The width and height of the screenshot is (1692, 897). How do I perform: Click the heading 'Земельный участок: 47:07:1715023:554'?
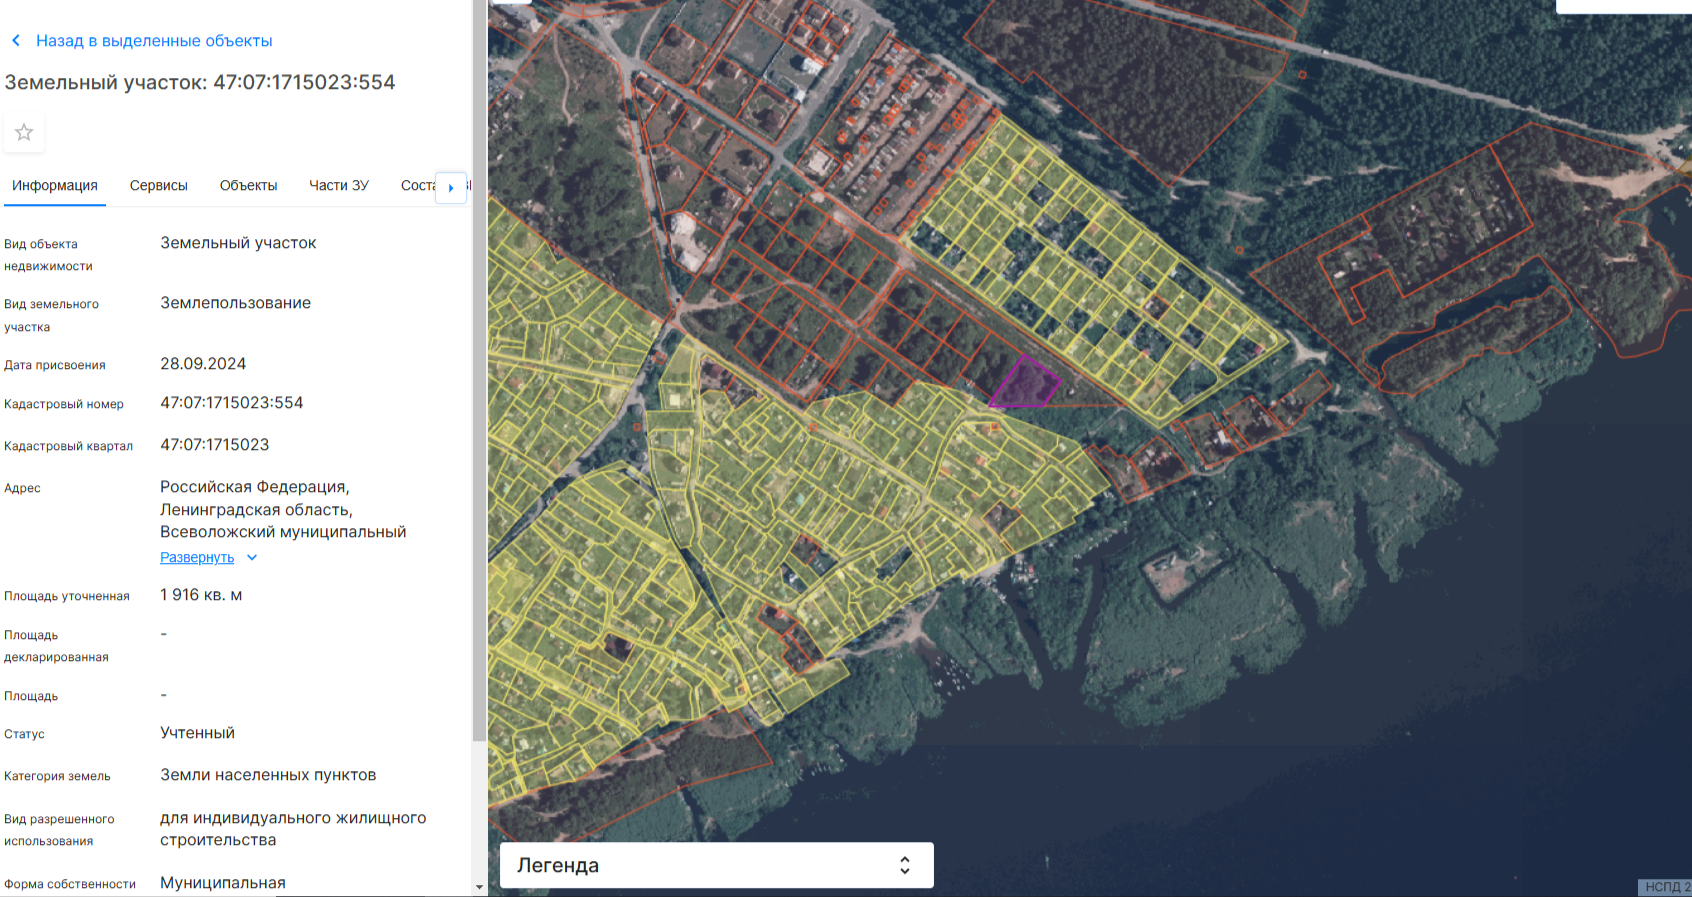[200, 82]
